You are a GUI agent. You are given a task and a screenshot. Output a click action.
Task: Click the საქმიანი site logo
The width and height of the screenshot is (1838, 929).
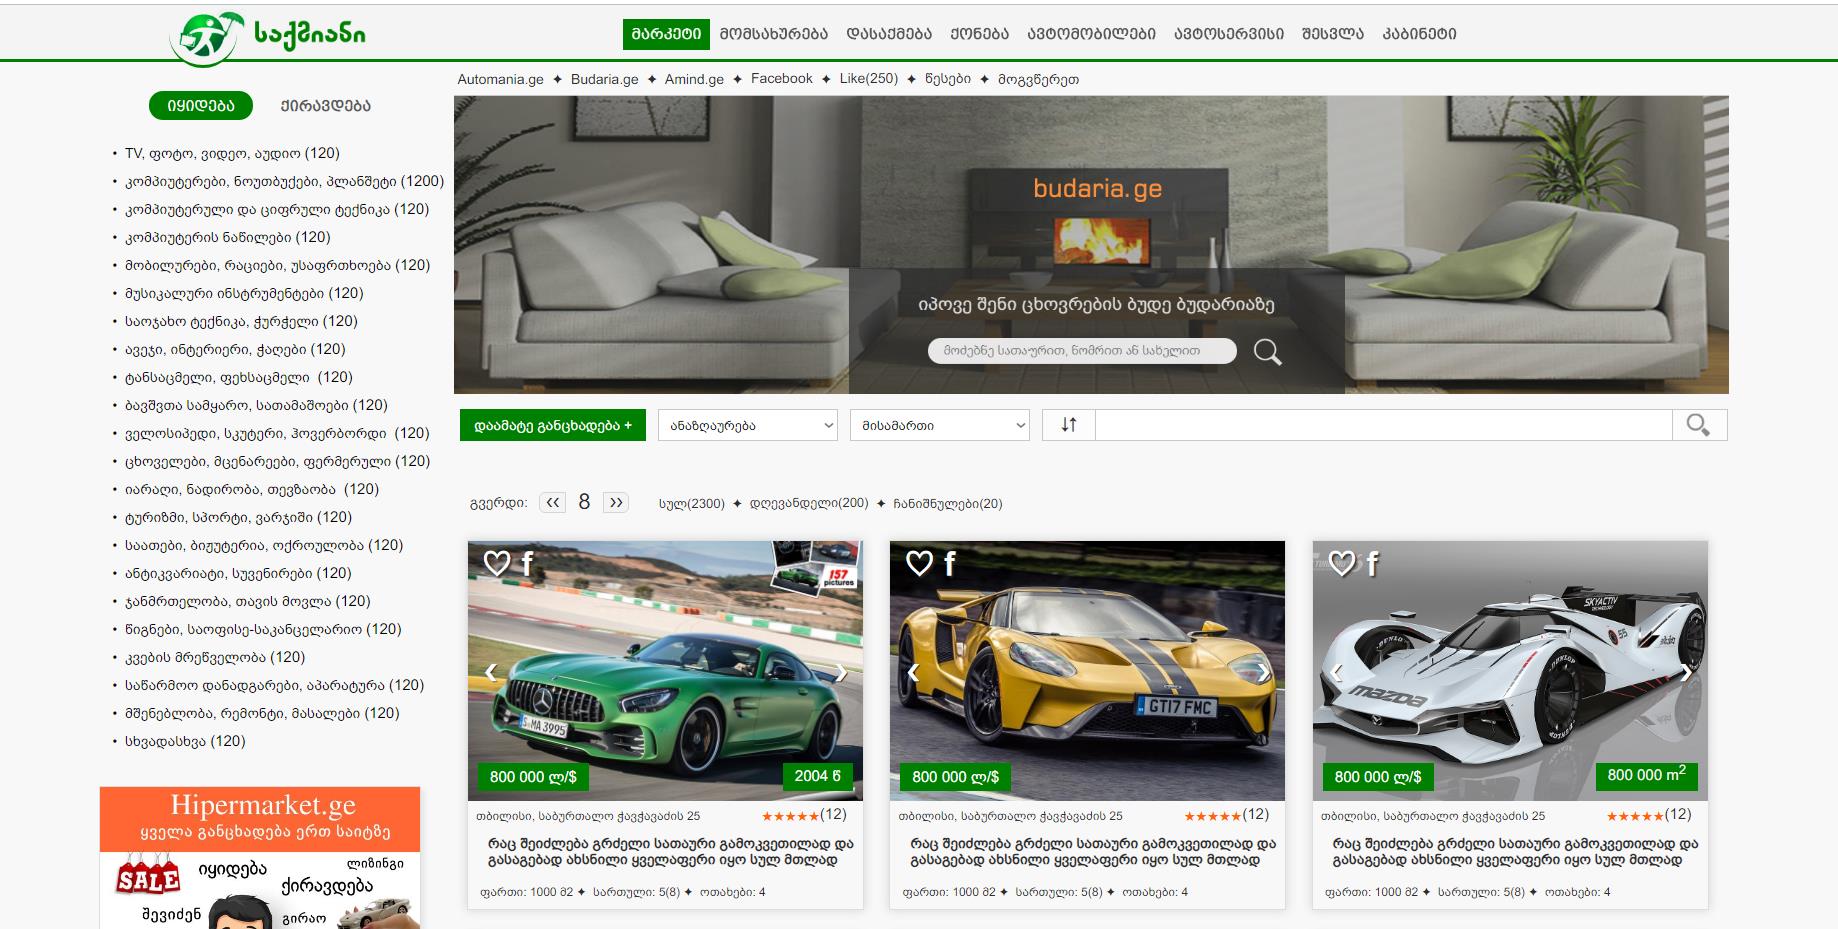pyautogui.click(x=268, y=37)
